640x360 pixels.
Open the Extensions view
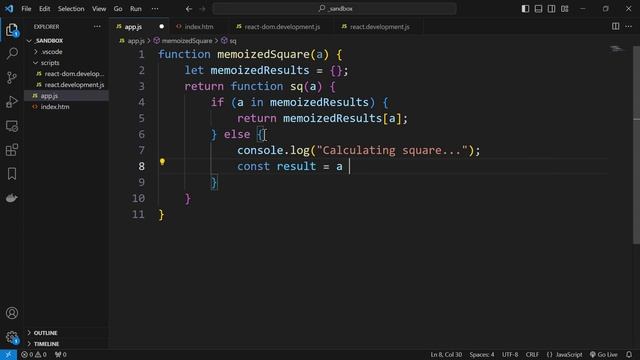(x=12, y=150)
